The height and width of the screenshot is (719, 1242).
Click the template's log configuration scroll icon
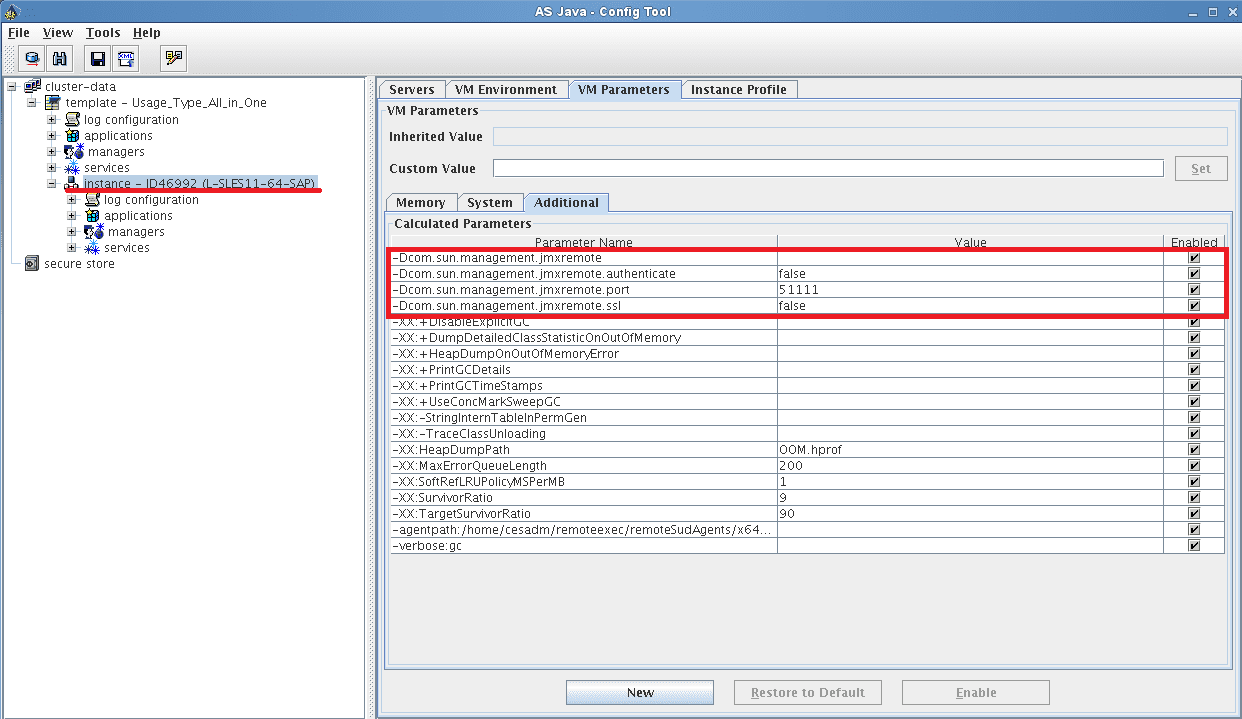click(72, 119)
